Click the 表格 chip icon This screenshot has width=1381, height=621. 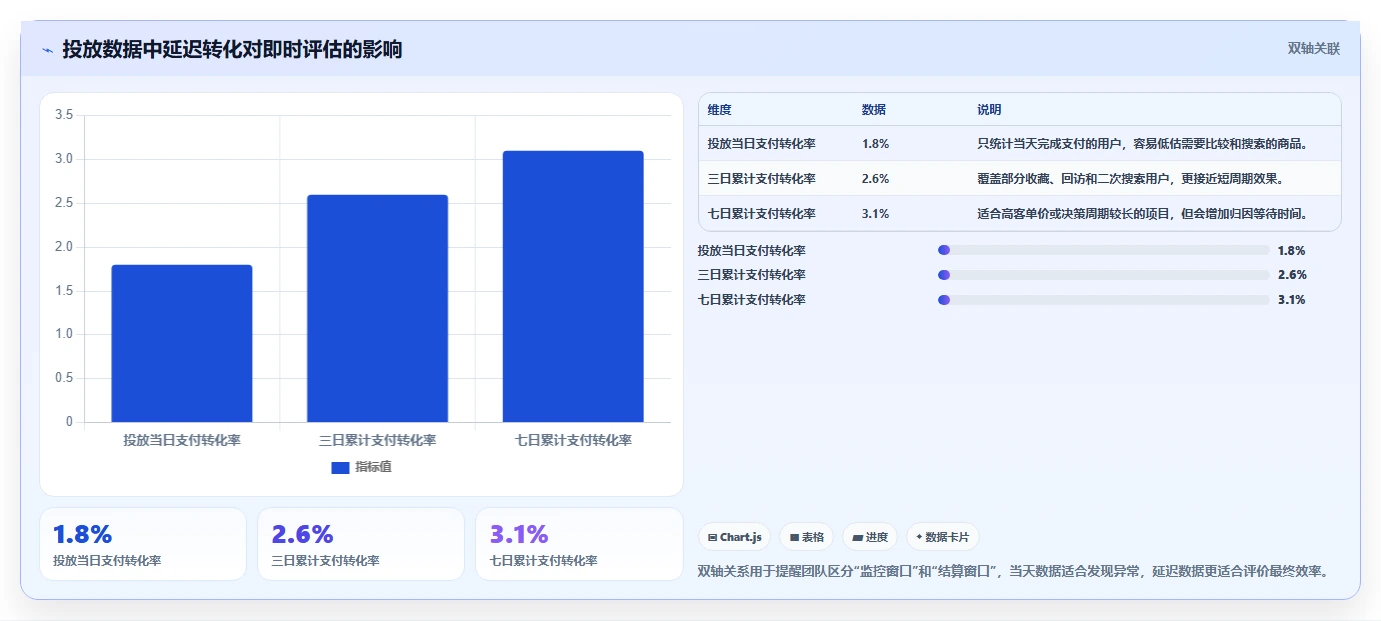coord(794,538)
